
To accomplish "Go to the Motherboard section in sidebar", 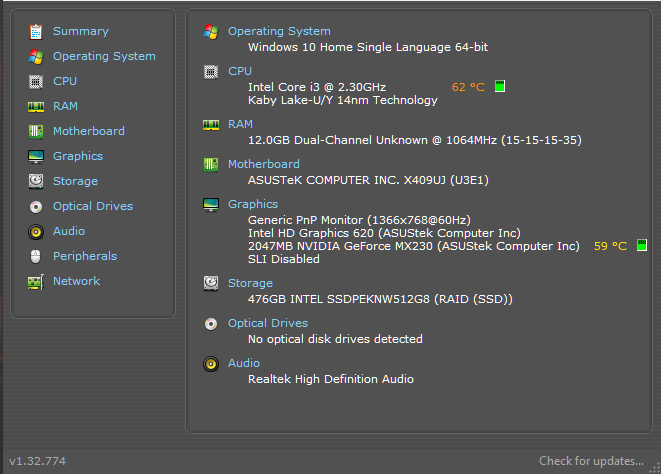I will 89,131.
